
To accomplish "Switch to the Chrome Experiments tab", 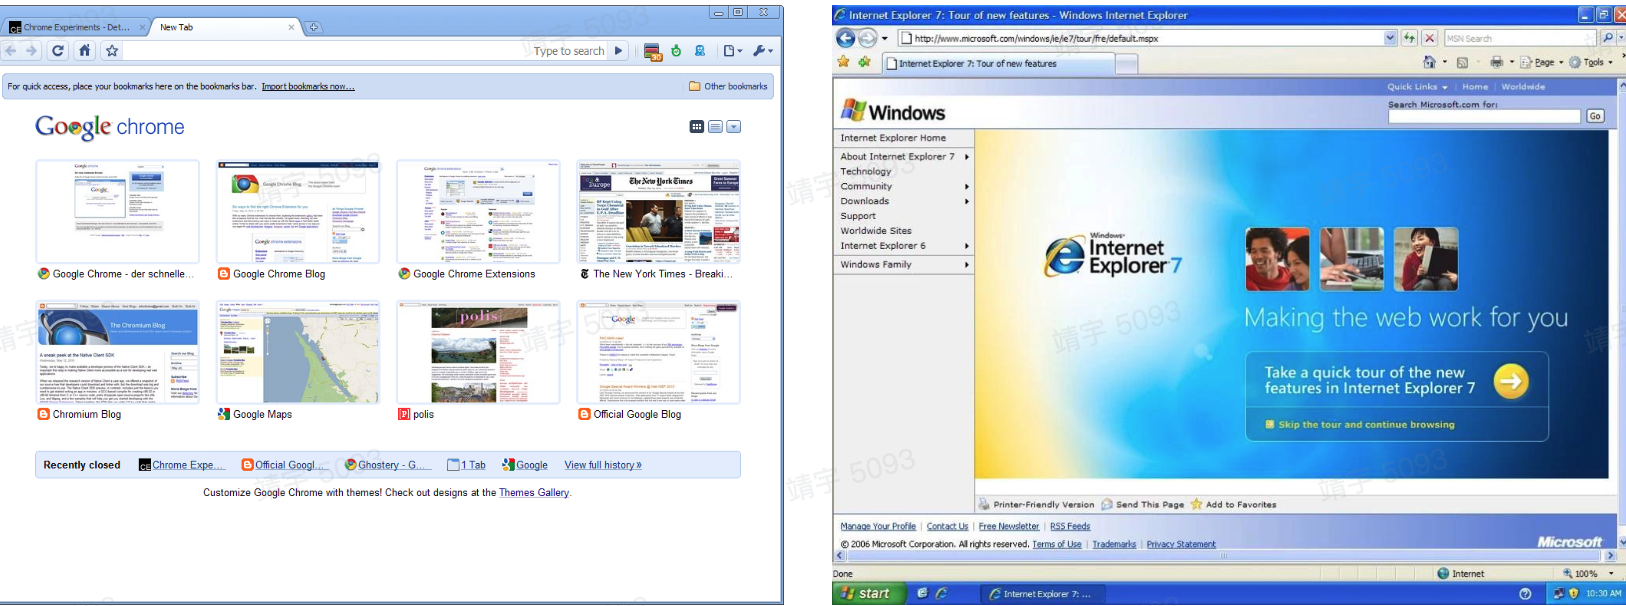I will 76,27.
